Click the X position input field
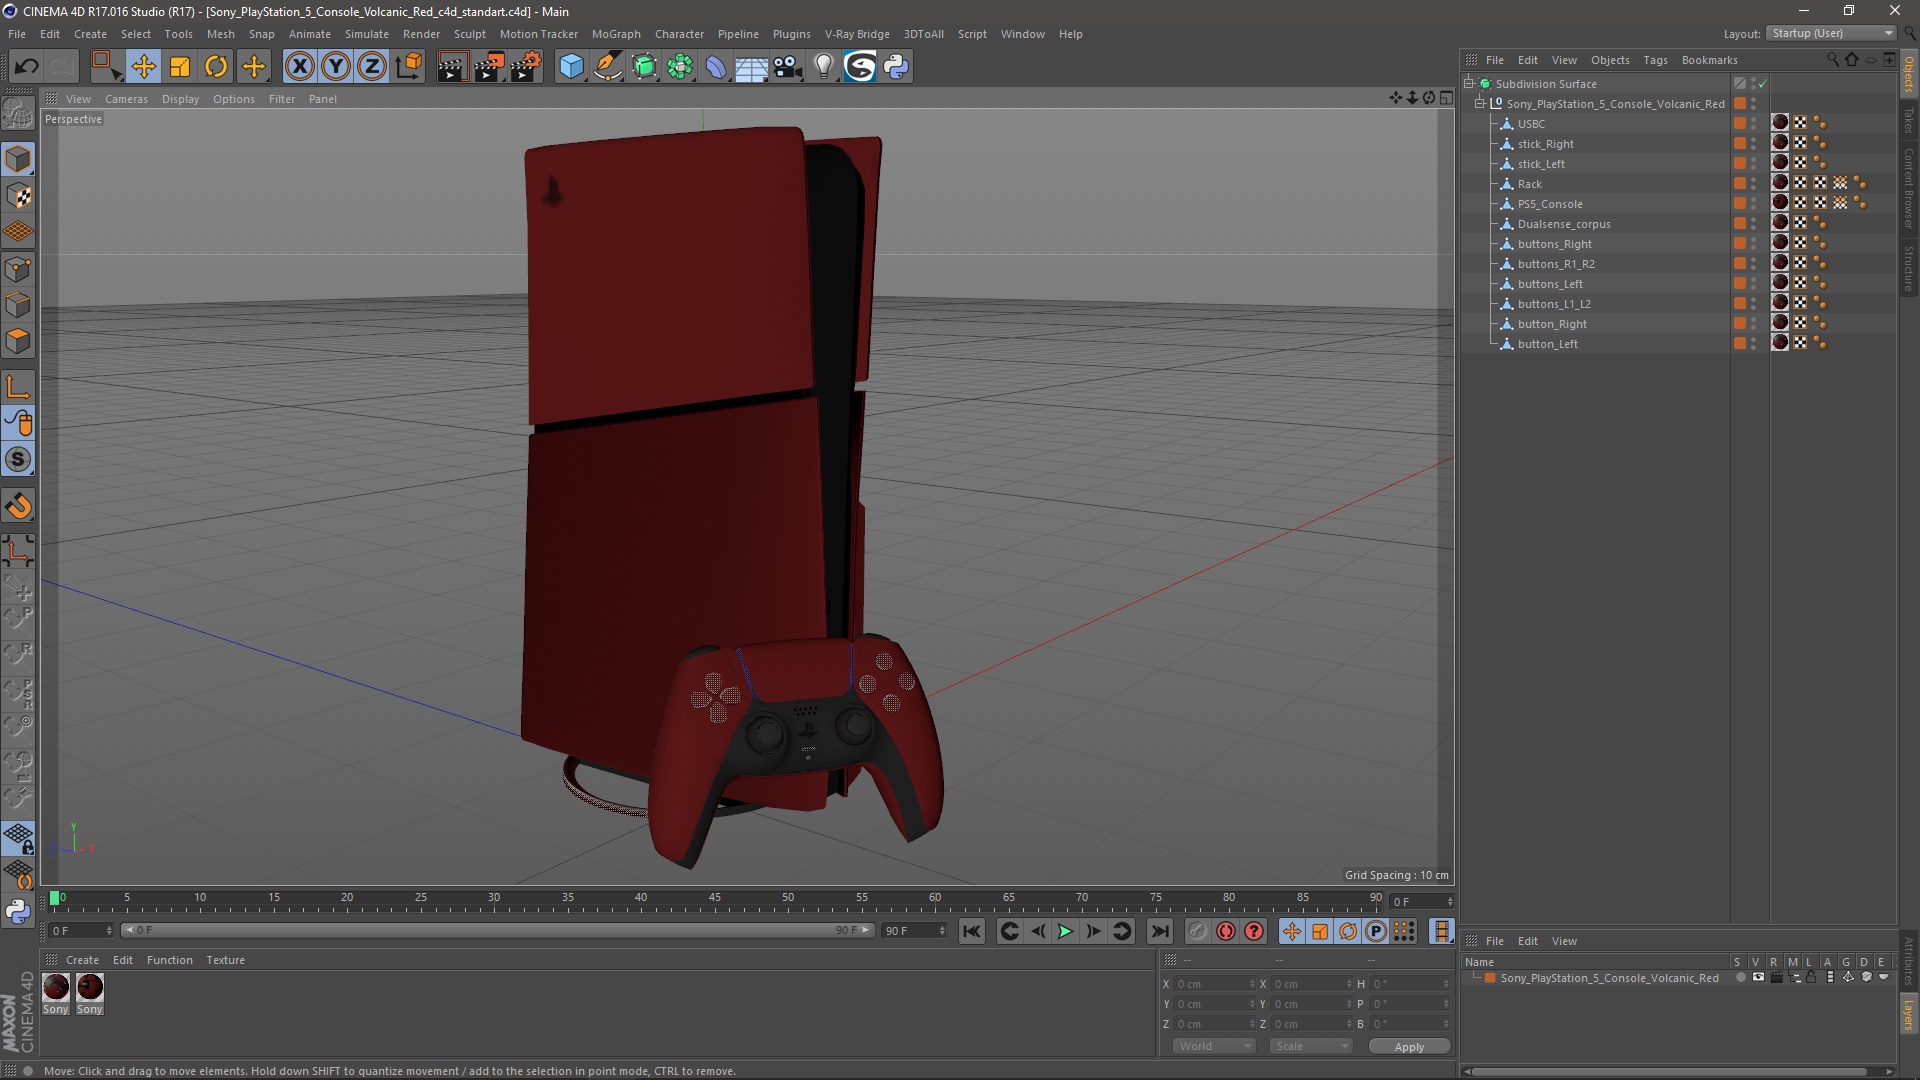The width and height of the screenshot is (1920, 1080). coord(1214,984)
